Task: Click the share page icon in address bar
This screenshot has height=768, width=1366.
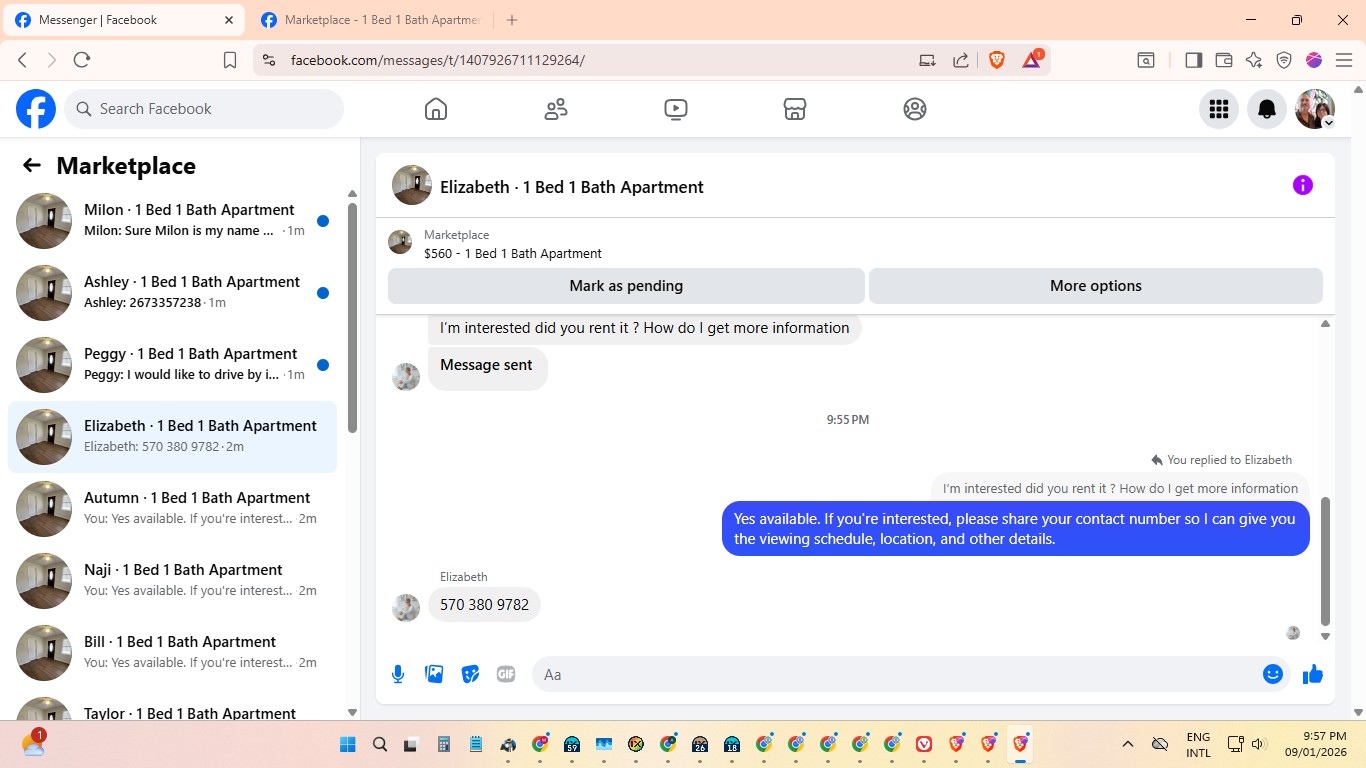Action: (961, 60)
